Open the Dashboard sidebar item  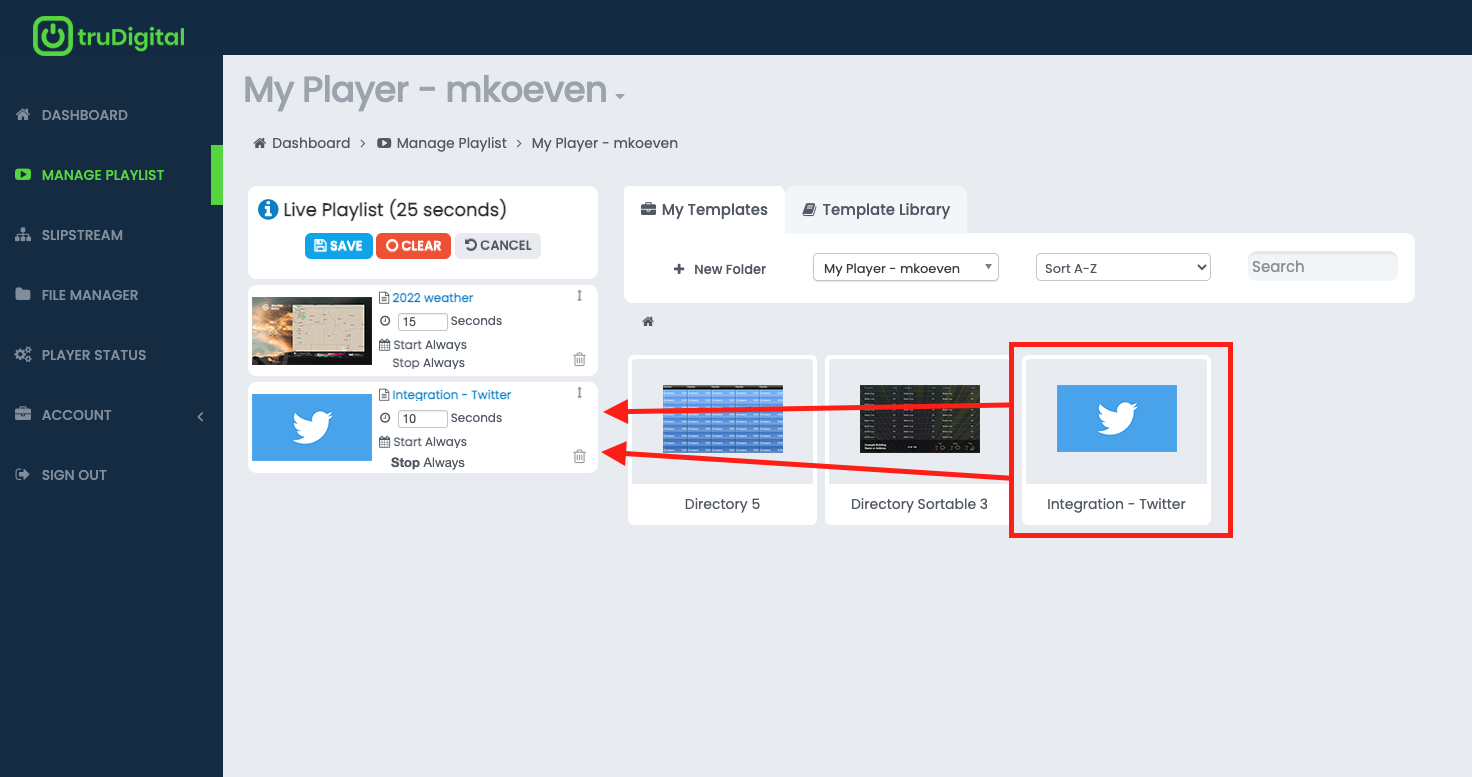coord(85,115)
